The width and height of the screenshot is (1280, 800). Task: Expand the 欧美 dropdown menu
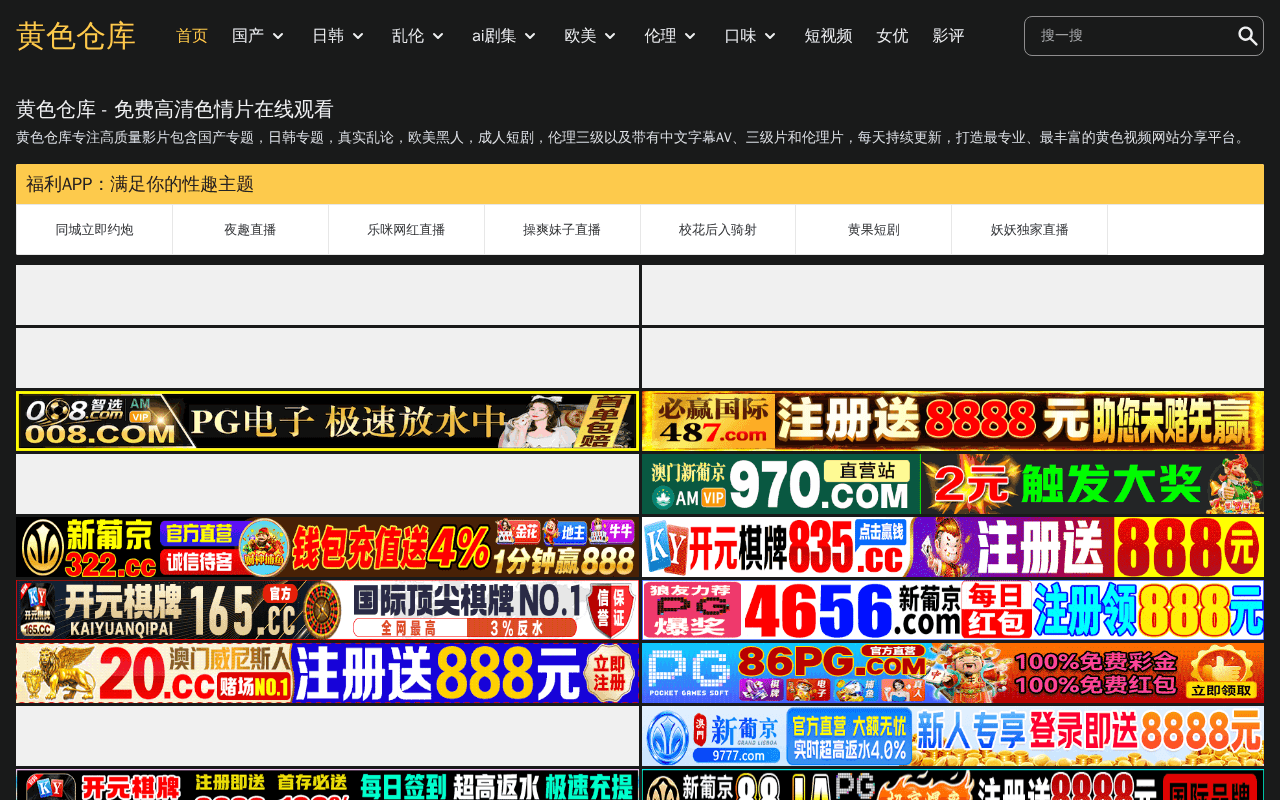click(590, 36)
